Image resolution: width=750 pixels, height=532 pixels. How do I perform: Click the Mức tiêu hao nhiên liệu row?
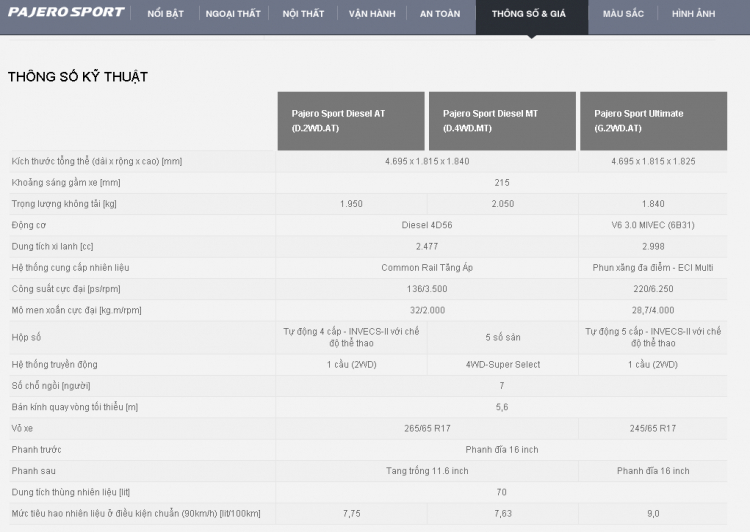(136, 513)
